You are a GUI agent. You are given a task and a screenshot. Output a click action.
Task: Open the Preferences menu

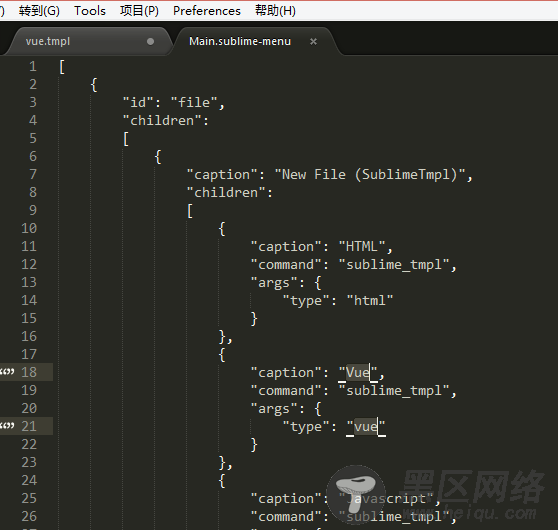point(207,11)
